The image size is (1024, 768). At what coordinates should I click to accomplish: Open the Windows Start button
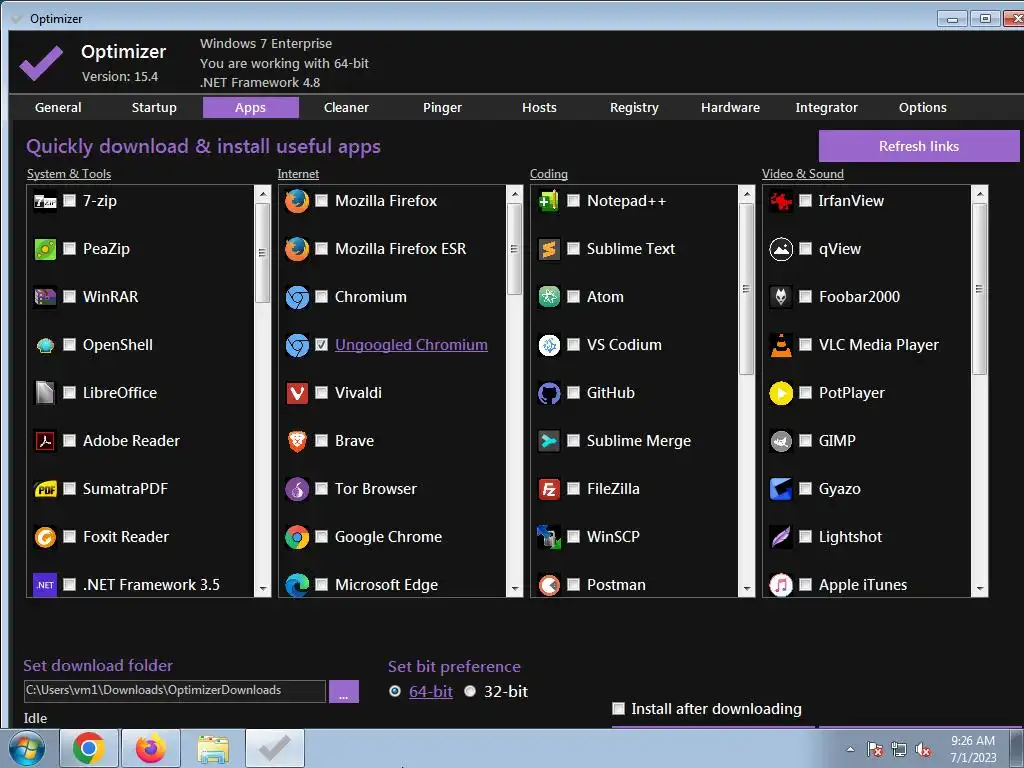pos(27,748)
